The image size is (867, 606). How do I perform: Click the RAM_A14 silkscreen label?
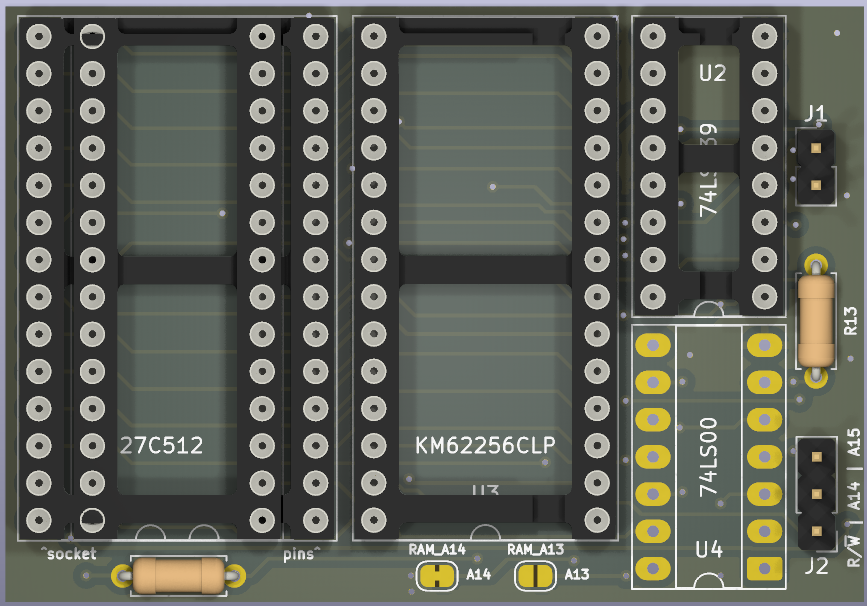(x=437, y=550)
